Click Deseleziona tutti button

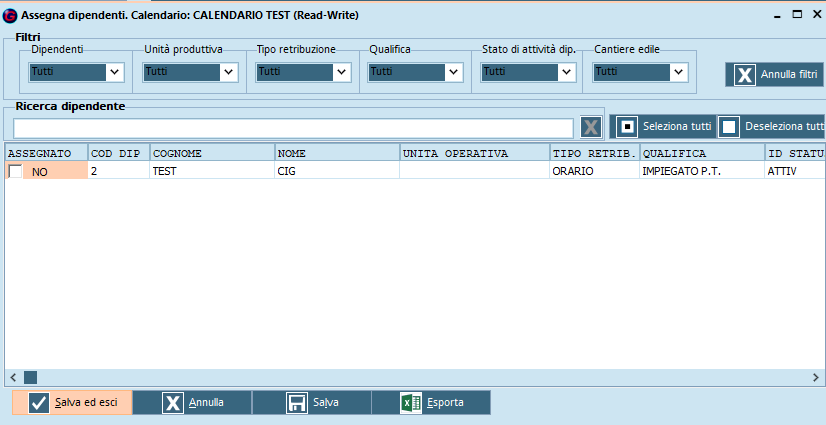tap(771, 127)
